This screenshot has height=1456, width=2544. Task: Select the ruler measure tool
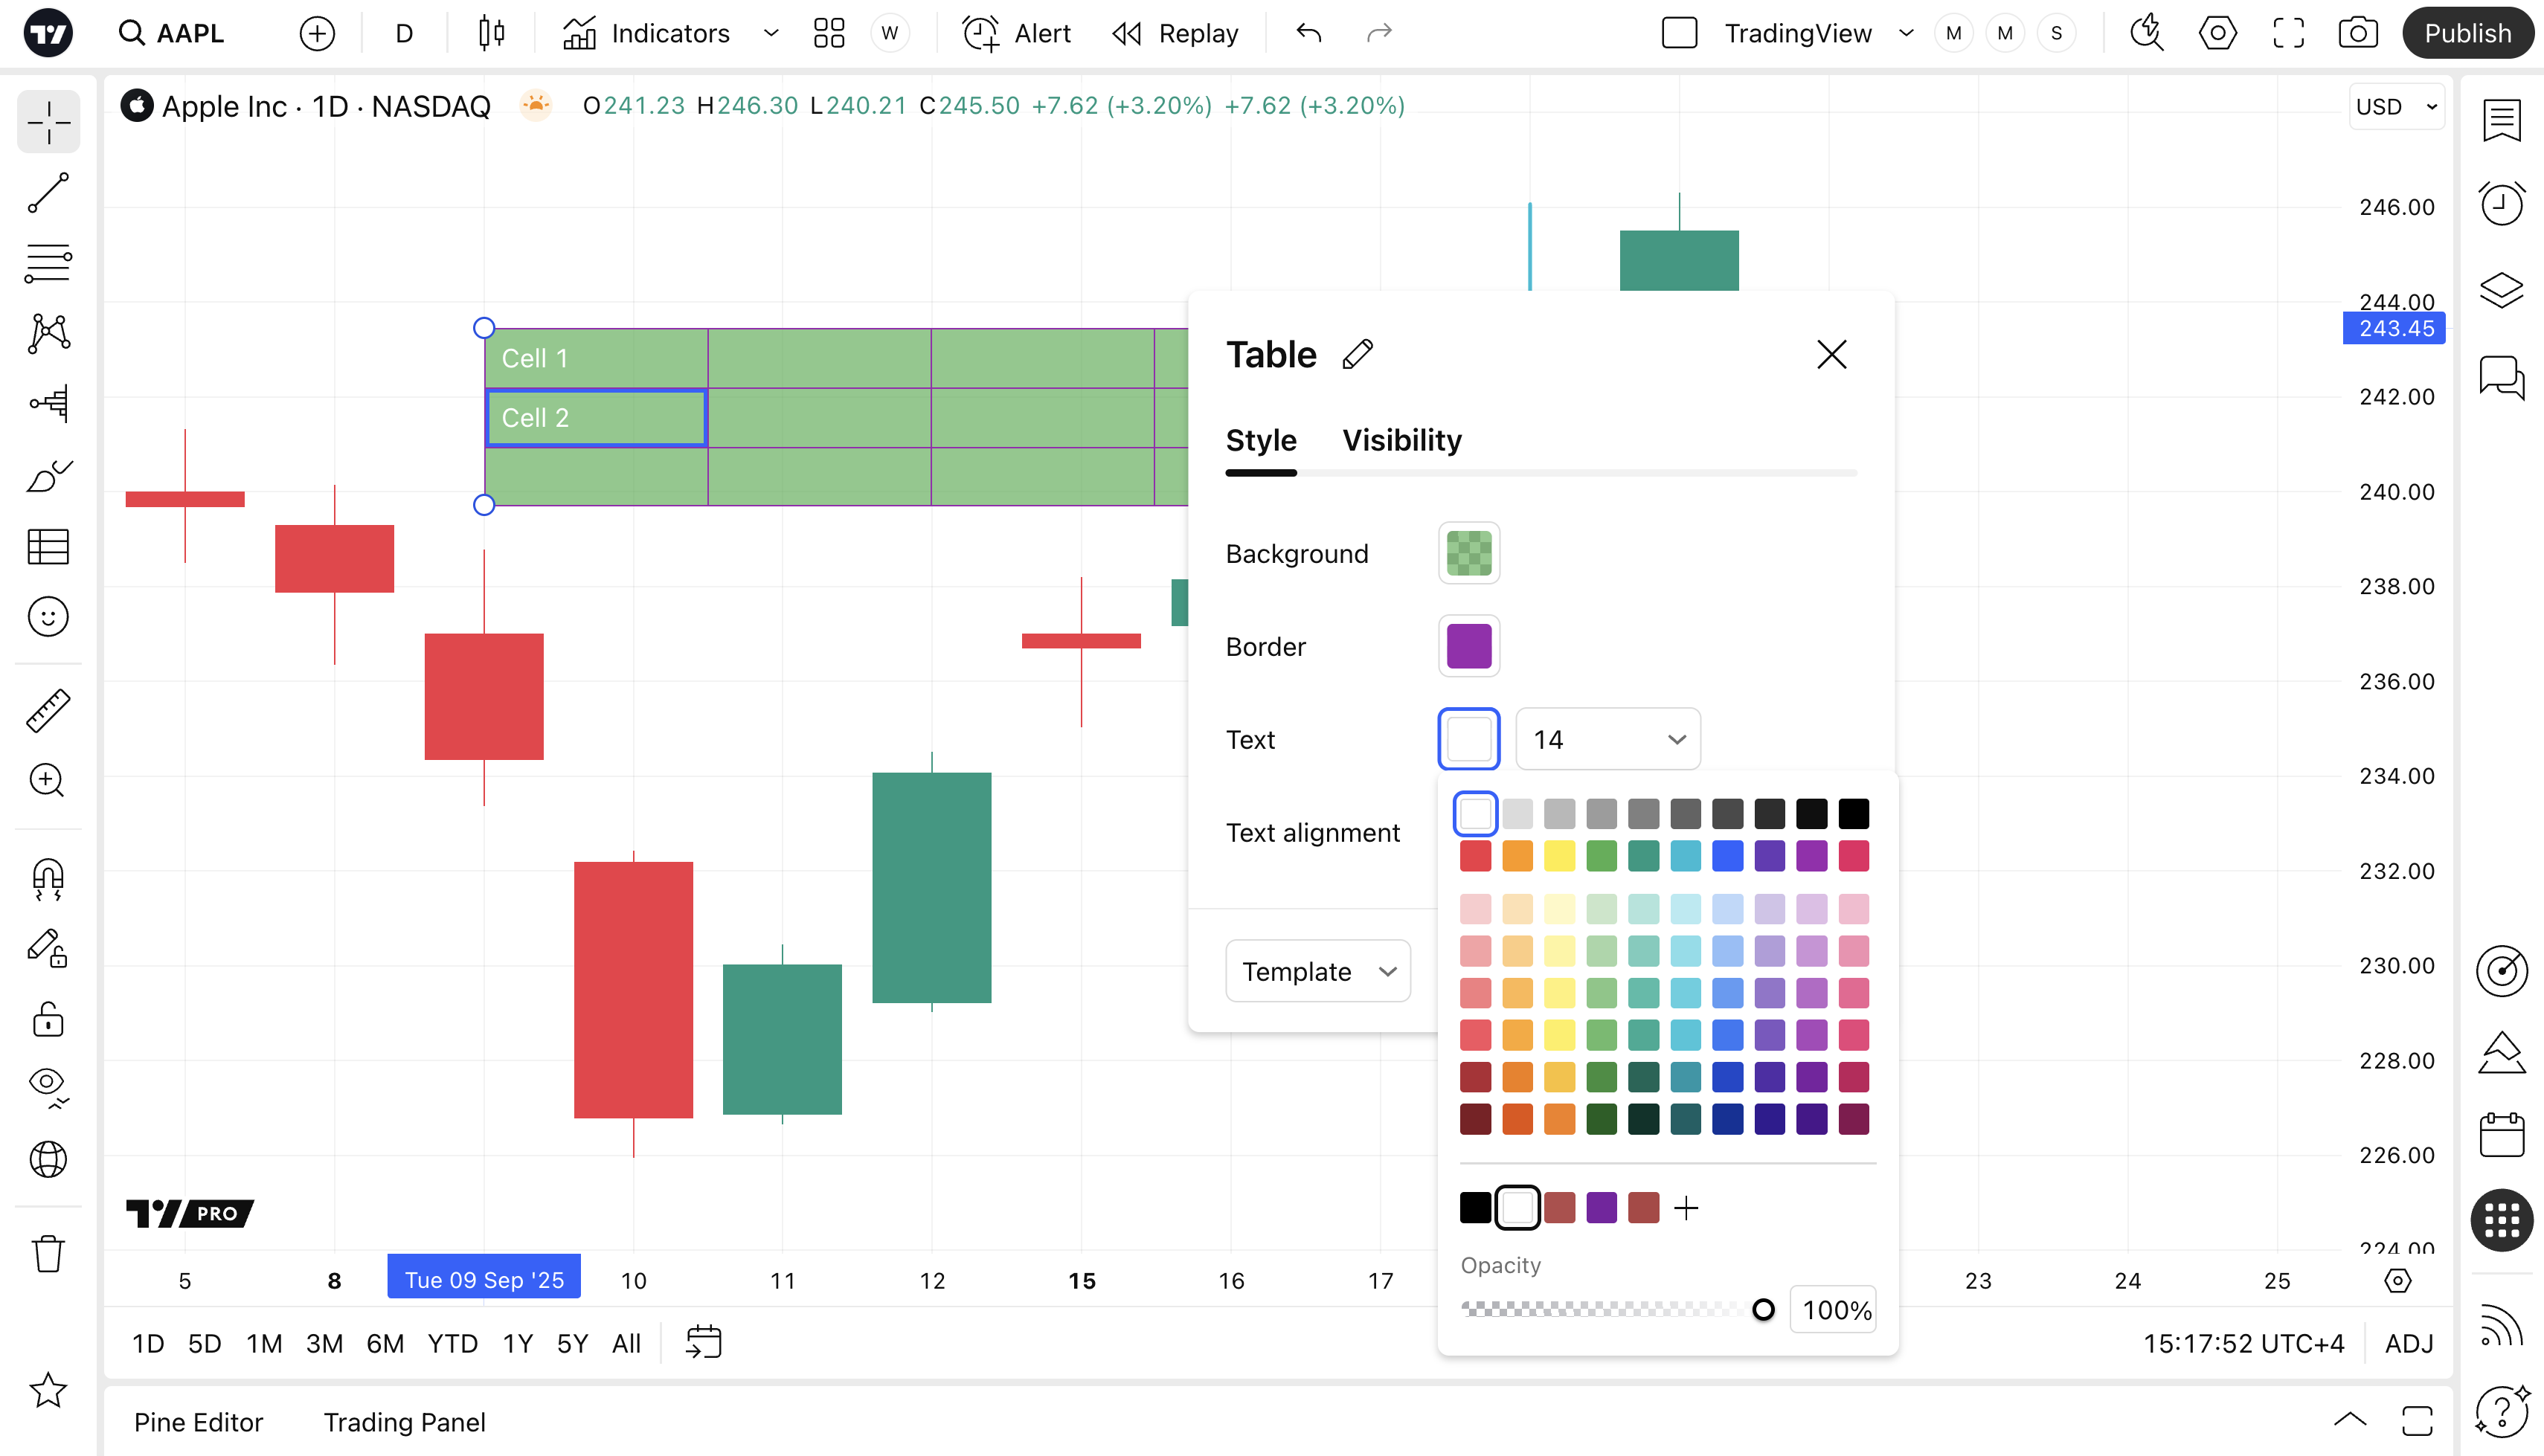pos(48,710)
